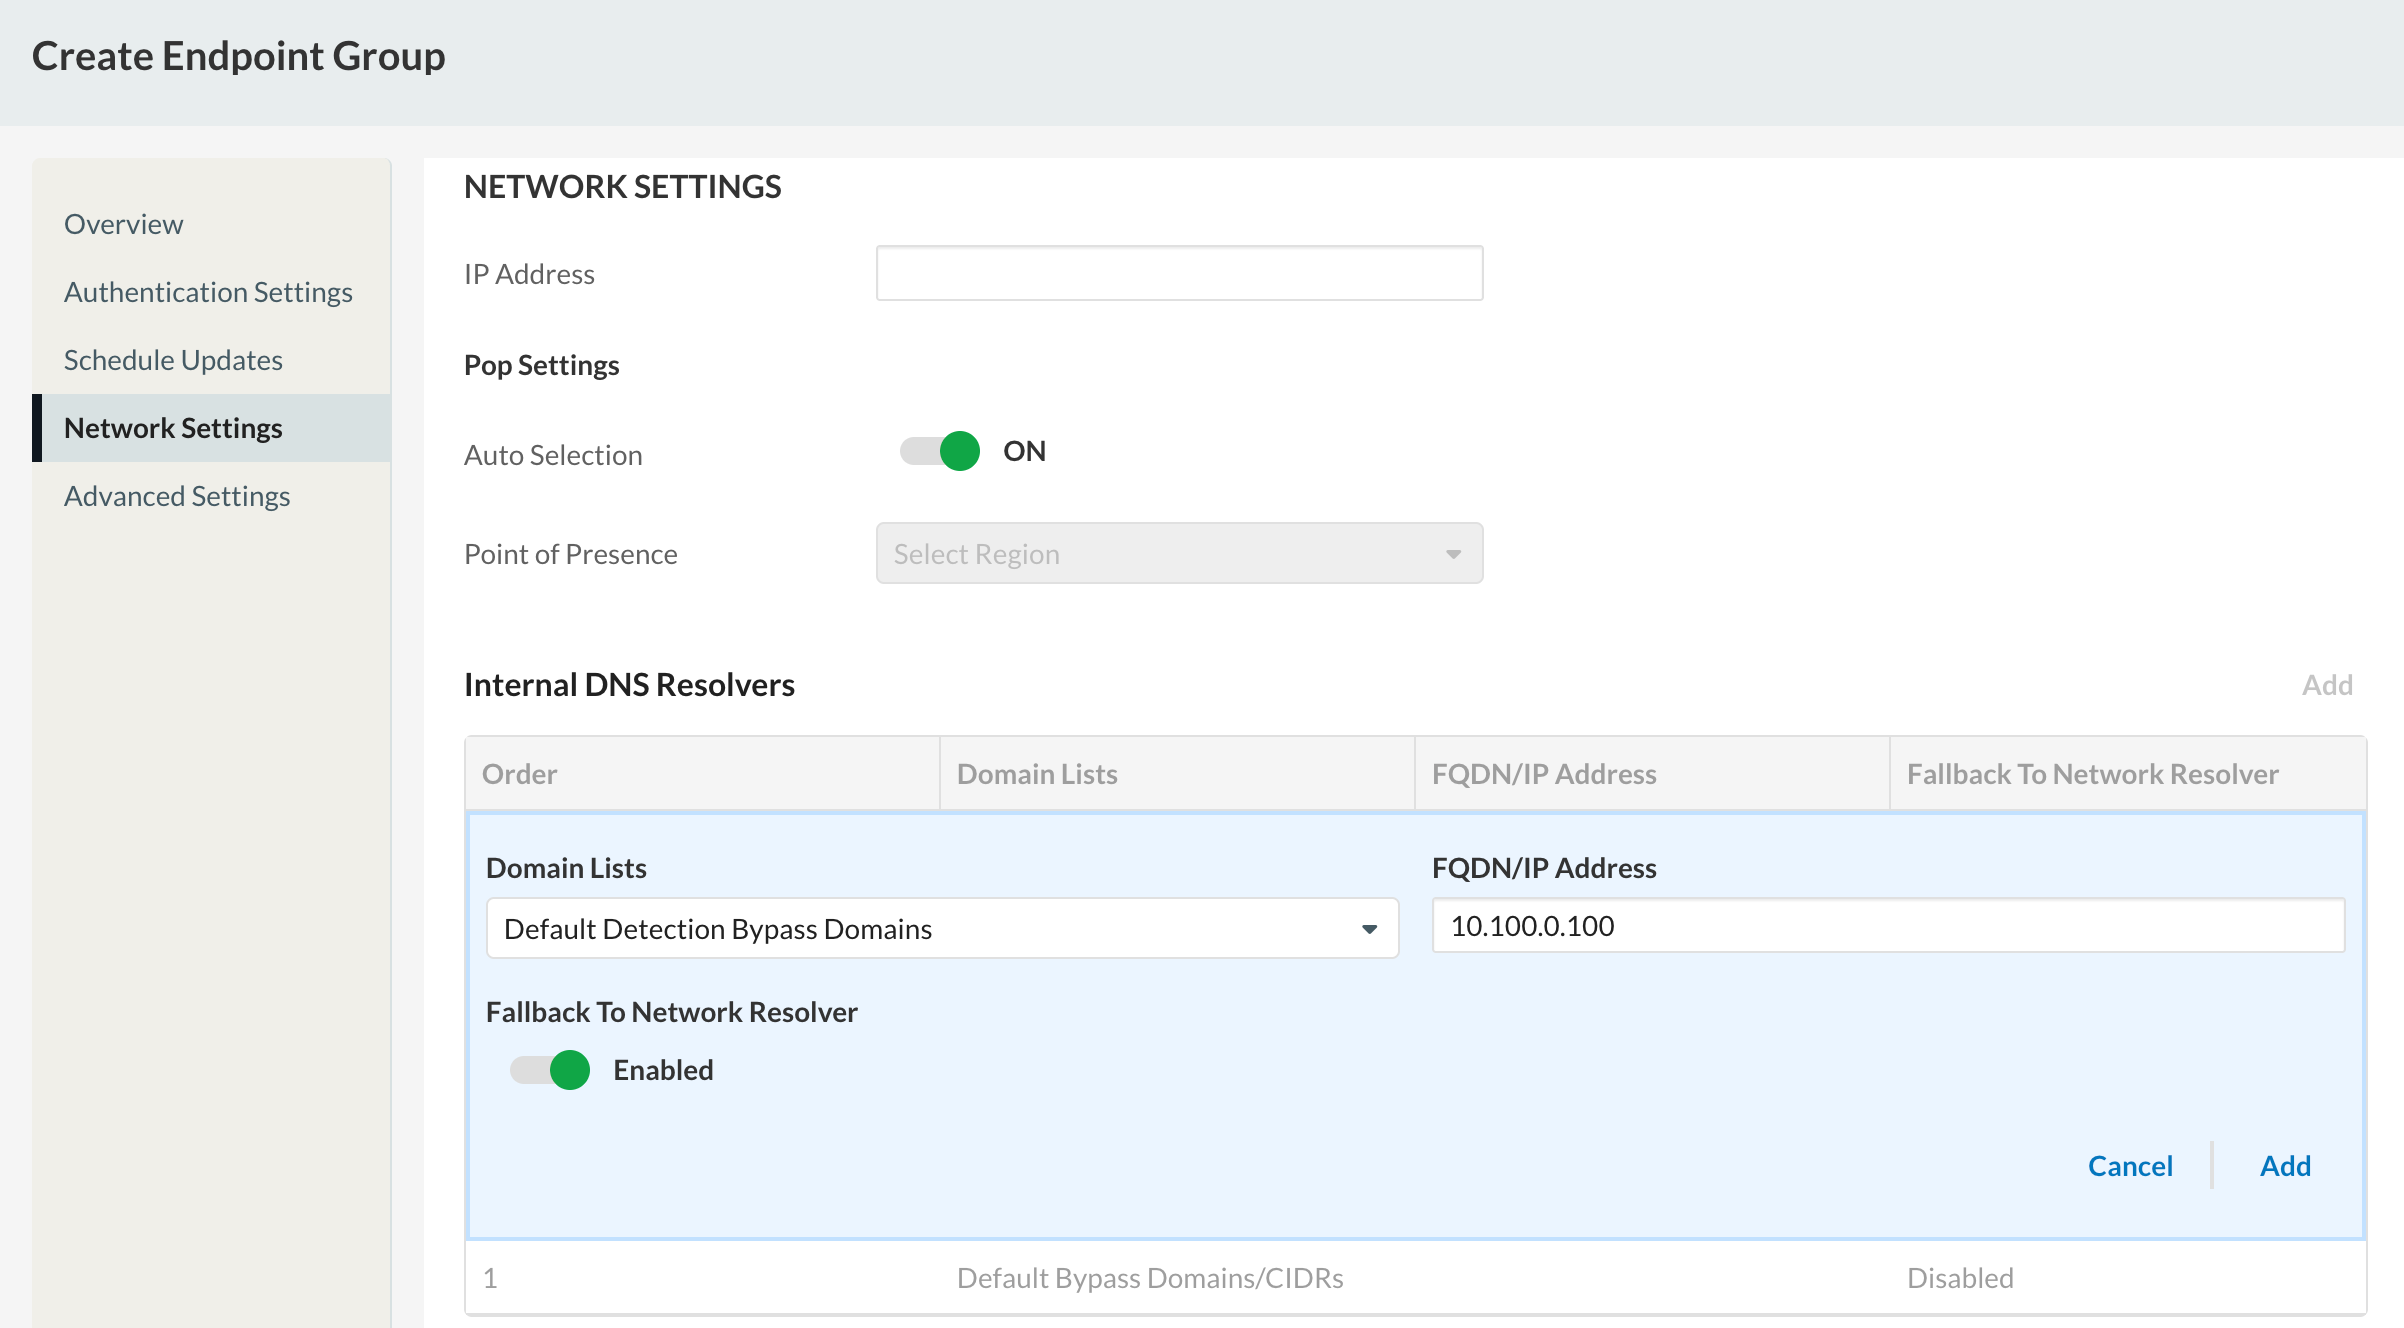Disable Fallback To Network Resolver toggle
The height and width of the screenshot is (1328, 2404).
pos(549,1070)
